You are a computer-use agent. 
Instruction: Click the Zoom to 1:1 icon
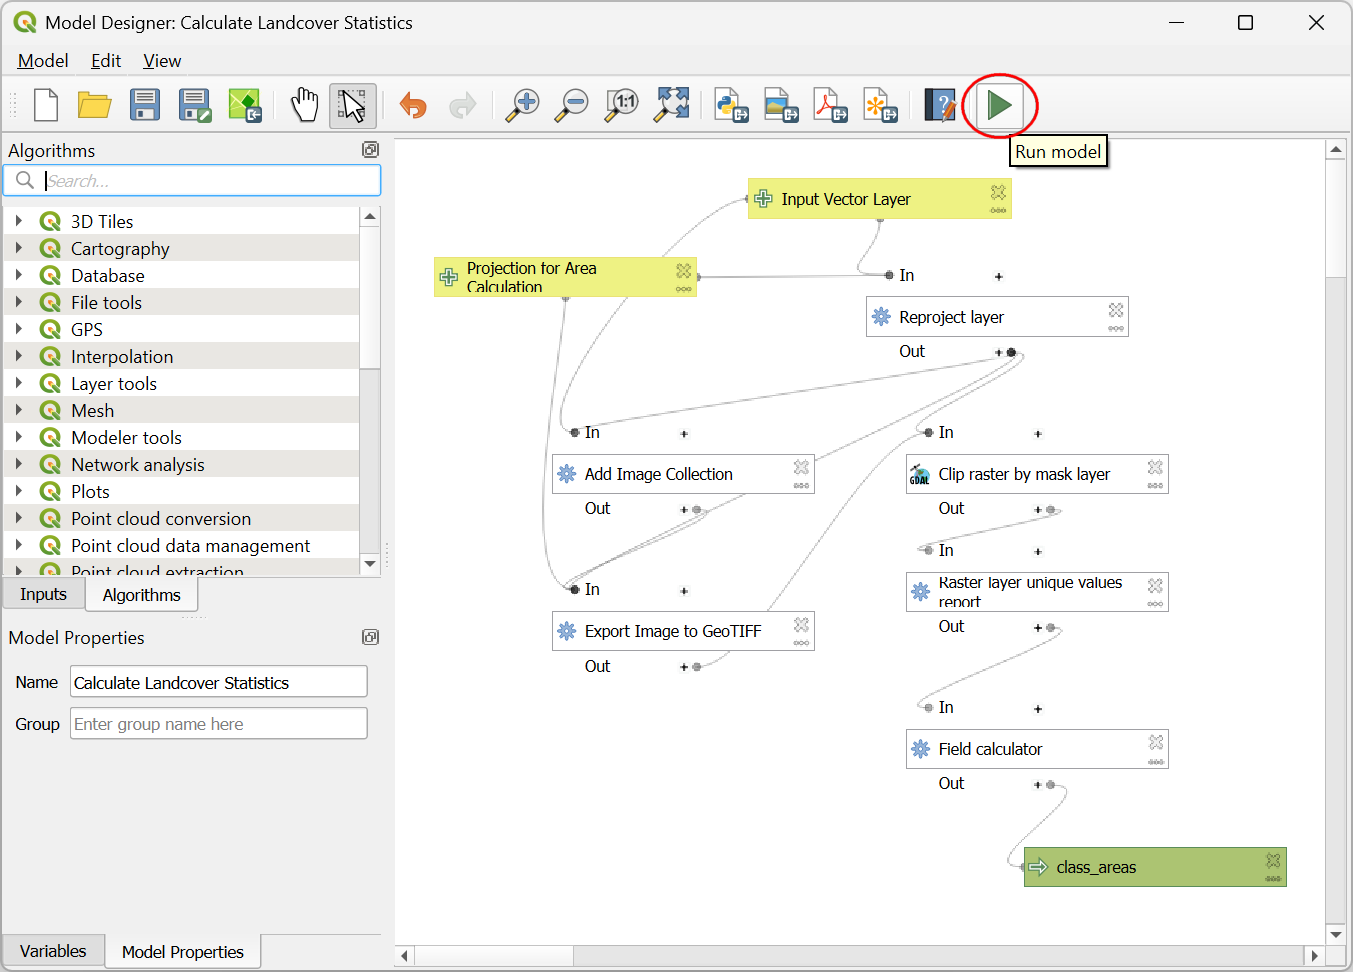pos(622,105)
